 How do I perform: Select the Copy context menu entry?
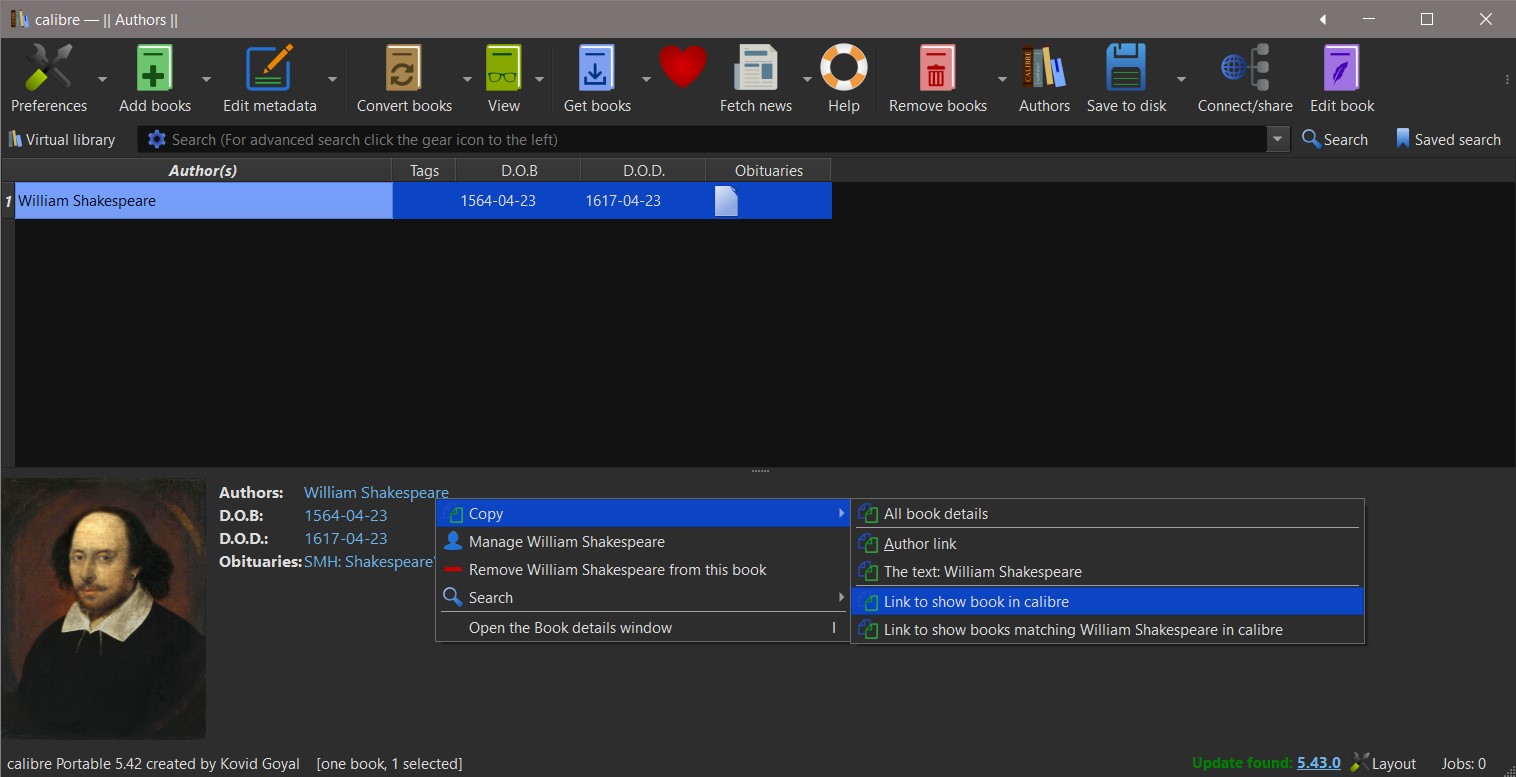642,514
